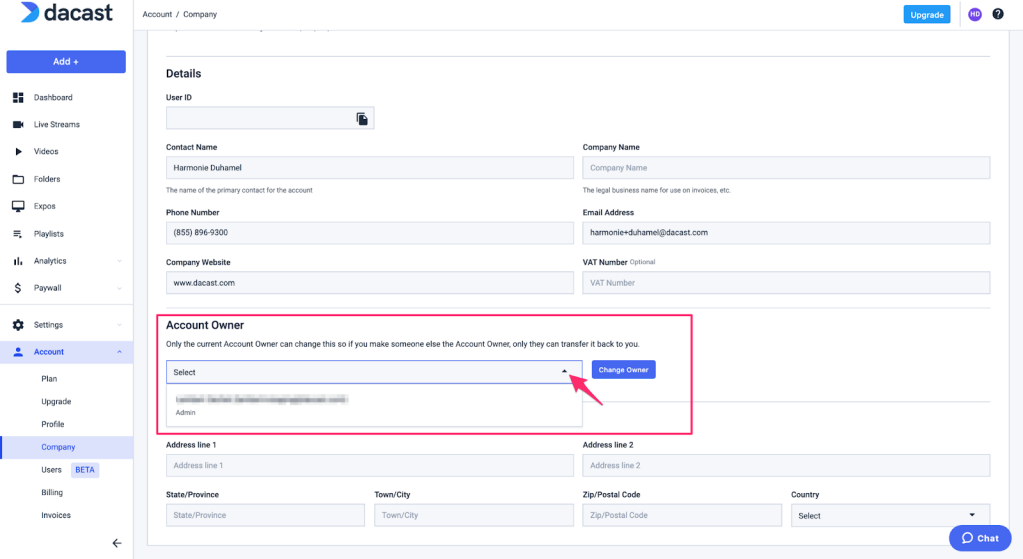Screen dimensions: 1023x559
Task: Copy the User ID with copy icon
Action: [362, 119]
